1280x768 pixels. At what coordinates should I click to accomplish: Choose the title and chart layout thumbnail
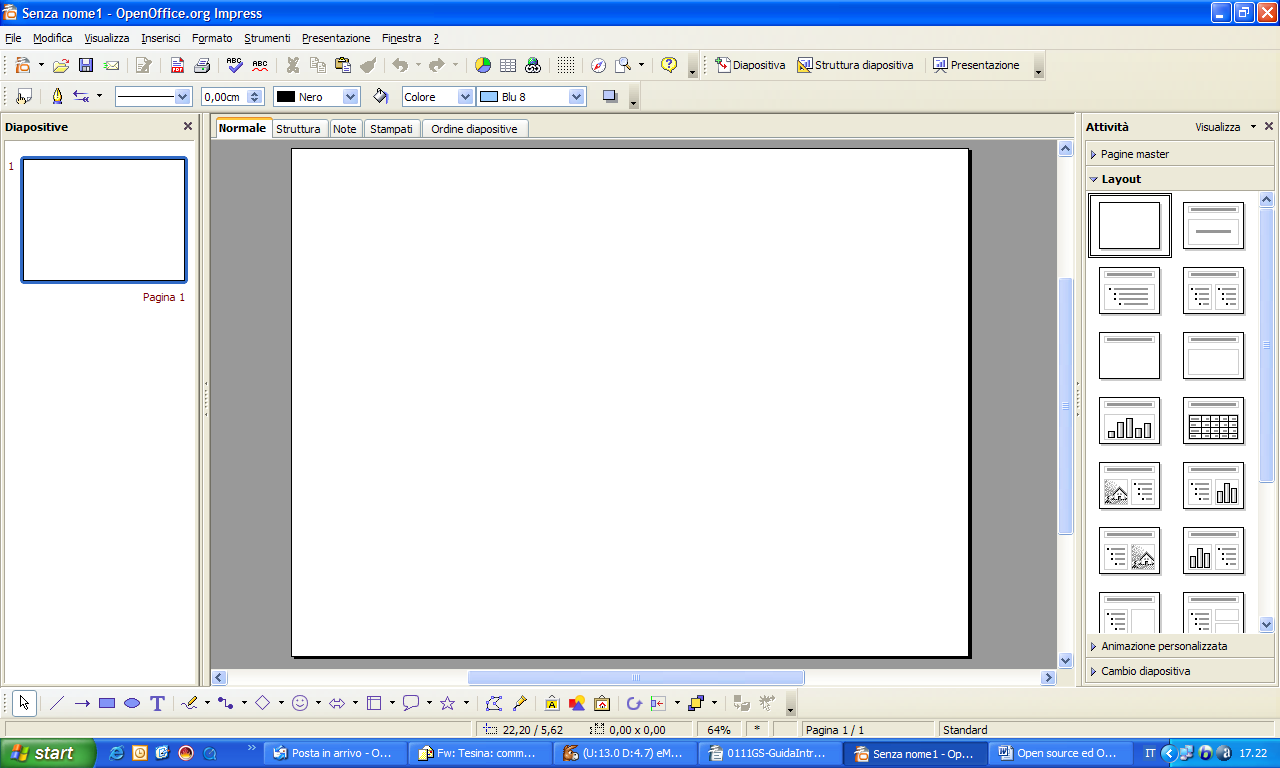click(x=1129, y=420)
